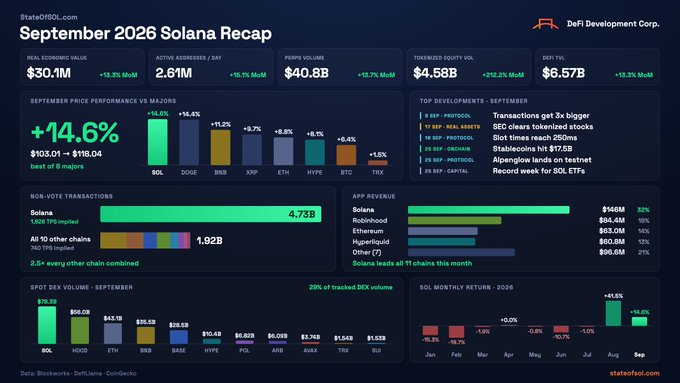Image resolution: width=680 pixels, height=383 pixels.
Task: Click the September 2026 Solana Recap title
Action: coord(146,33)
